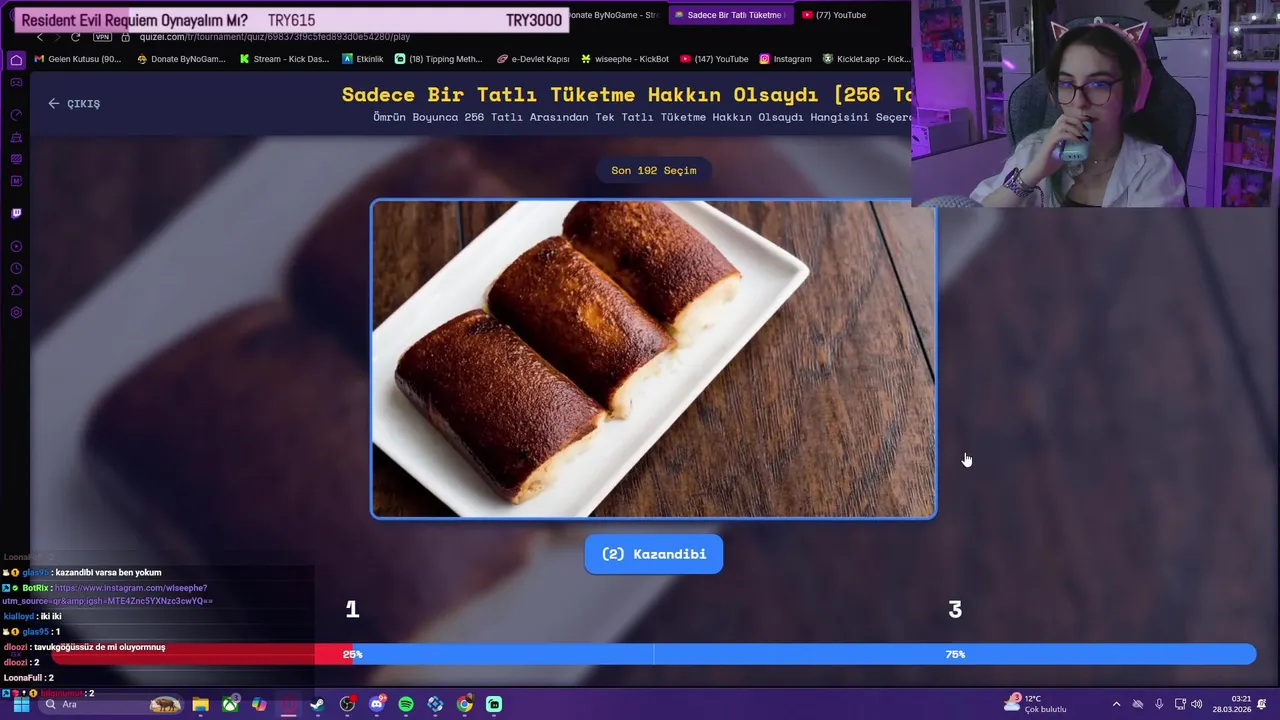The height and width of the screenshot is (720, 1280).
Task: Open the Kicklet.app bookmark
Action: pyautogui.click(x=866, y=59)
